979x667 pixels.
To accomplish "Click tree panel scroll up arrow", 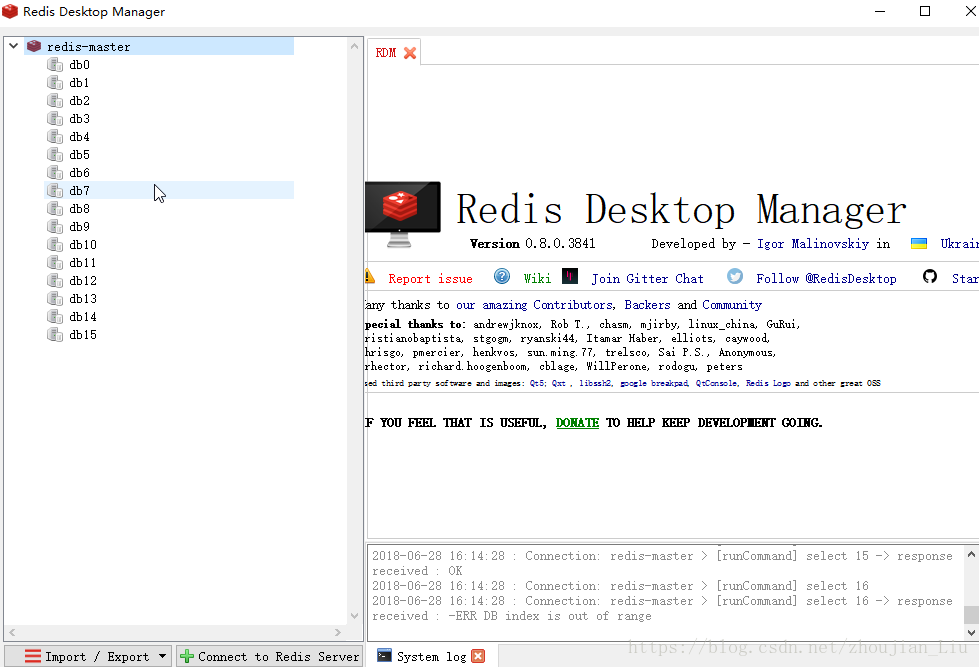I will 354,46.
